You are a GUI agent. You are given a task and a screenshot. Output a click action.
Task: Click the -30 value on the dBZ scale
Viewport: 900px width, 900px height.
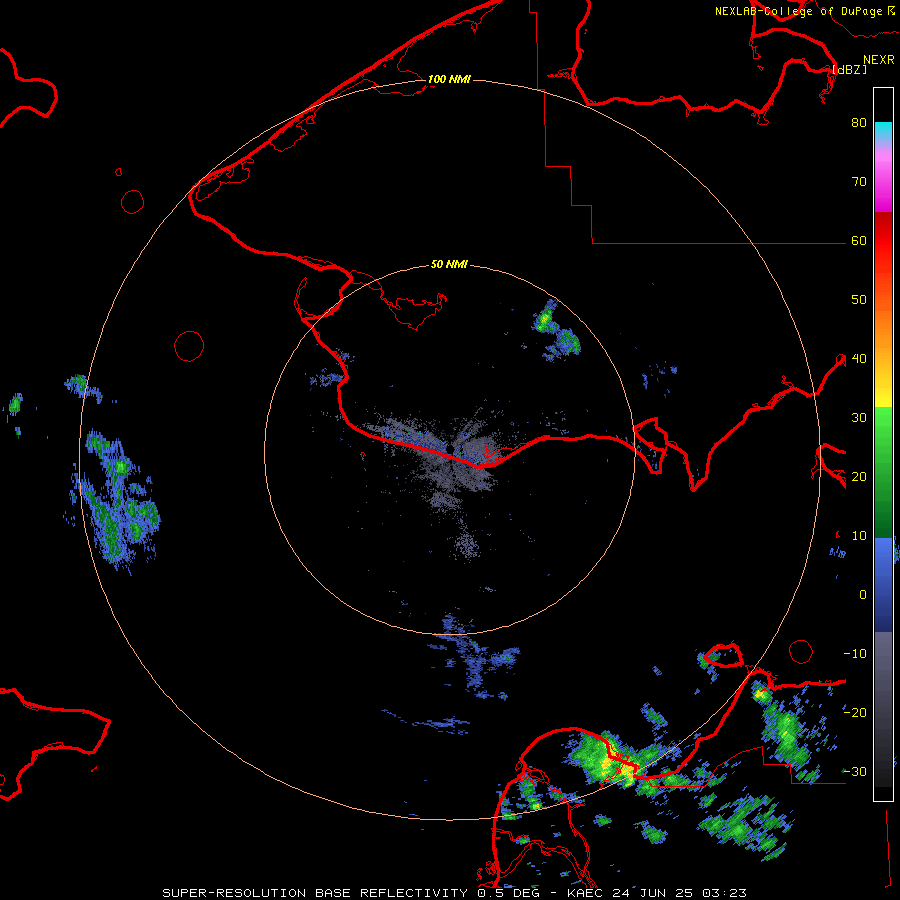click(x=855, y=772)
